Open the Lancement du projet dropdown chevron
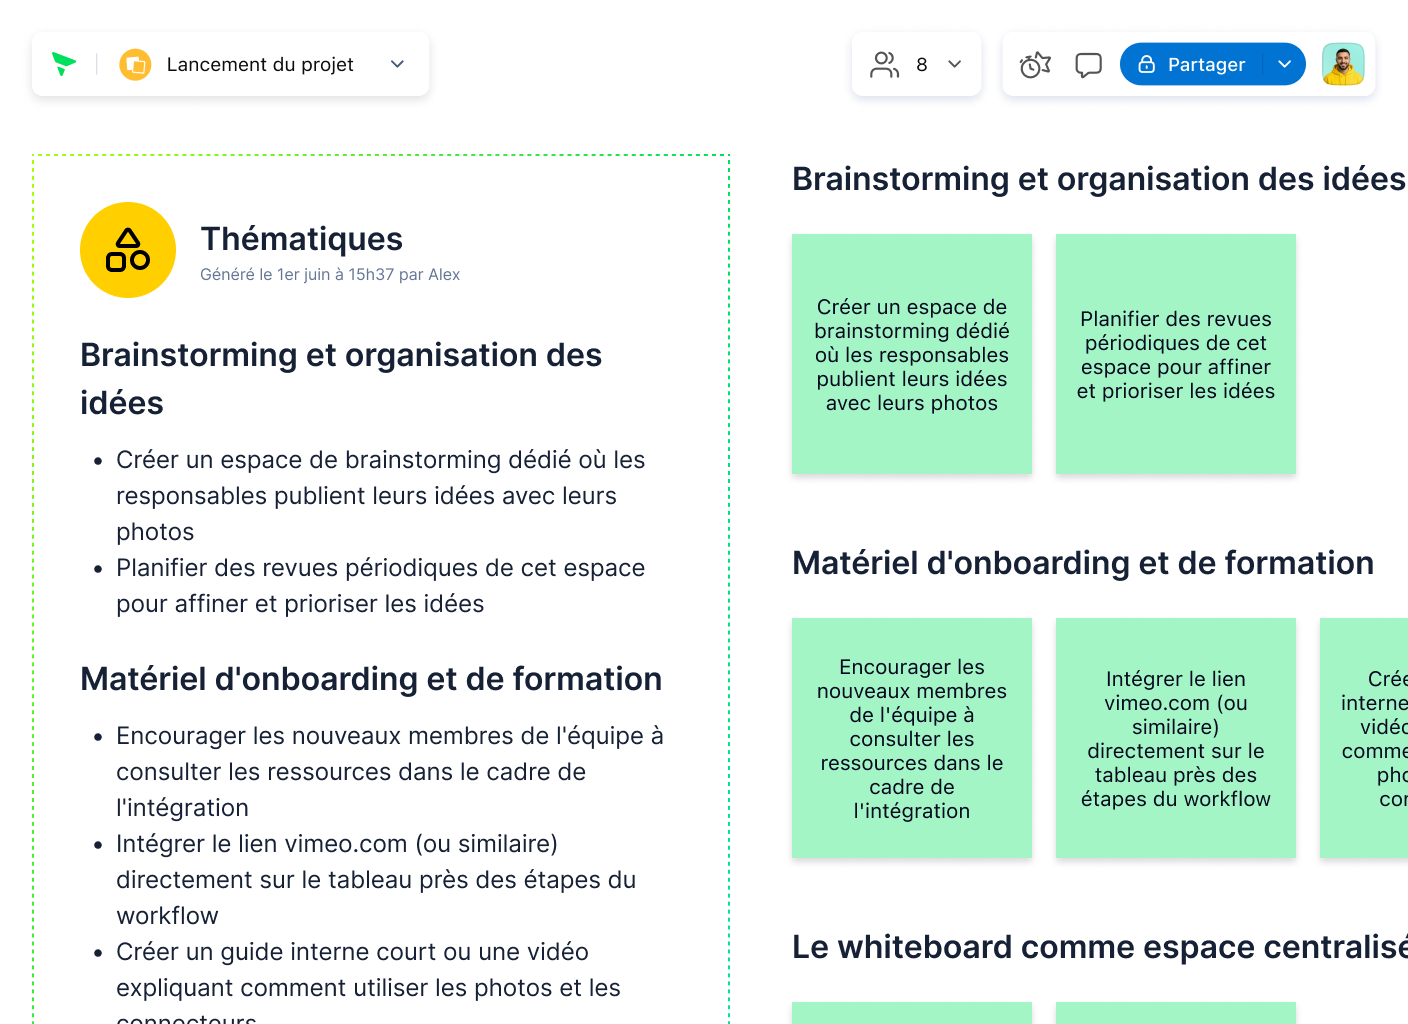Image resolution: width=1408 pixels, height=1024 pixels. click(x=397, y=64)
